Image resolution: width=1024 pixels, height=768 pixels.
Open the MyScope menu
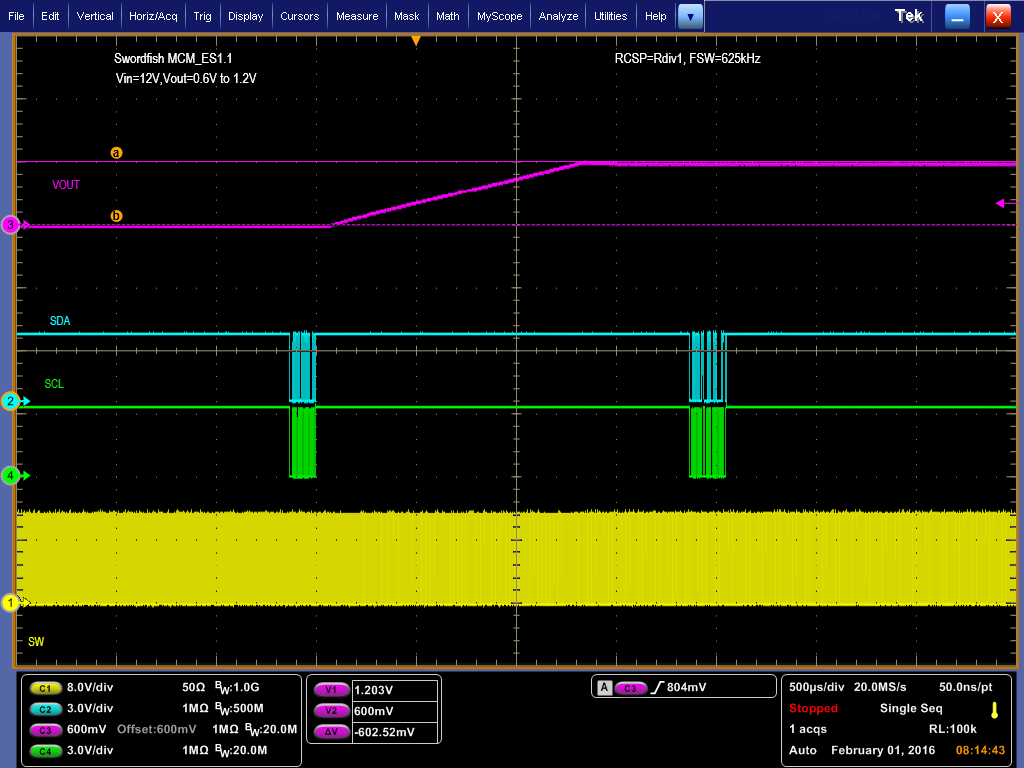499,16
